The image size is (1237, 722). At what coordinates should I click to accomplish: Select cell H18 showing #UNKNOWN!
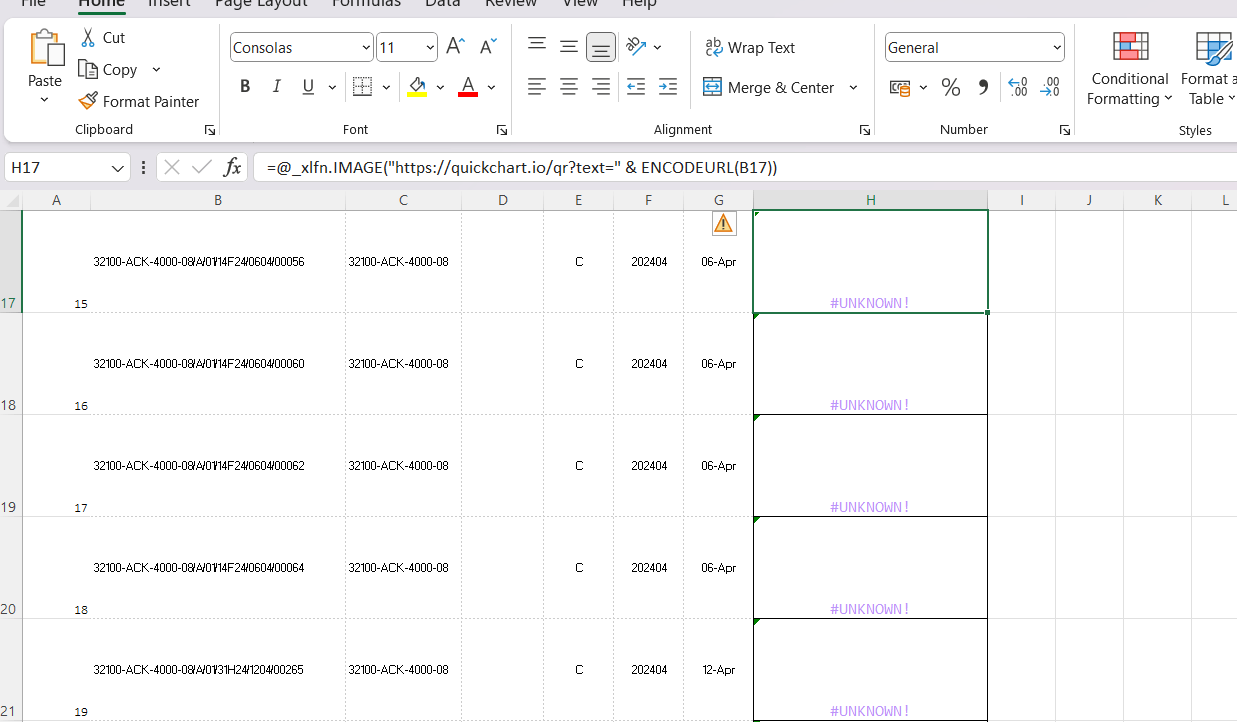coord(870,364)
